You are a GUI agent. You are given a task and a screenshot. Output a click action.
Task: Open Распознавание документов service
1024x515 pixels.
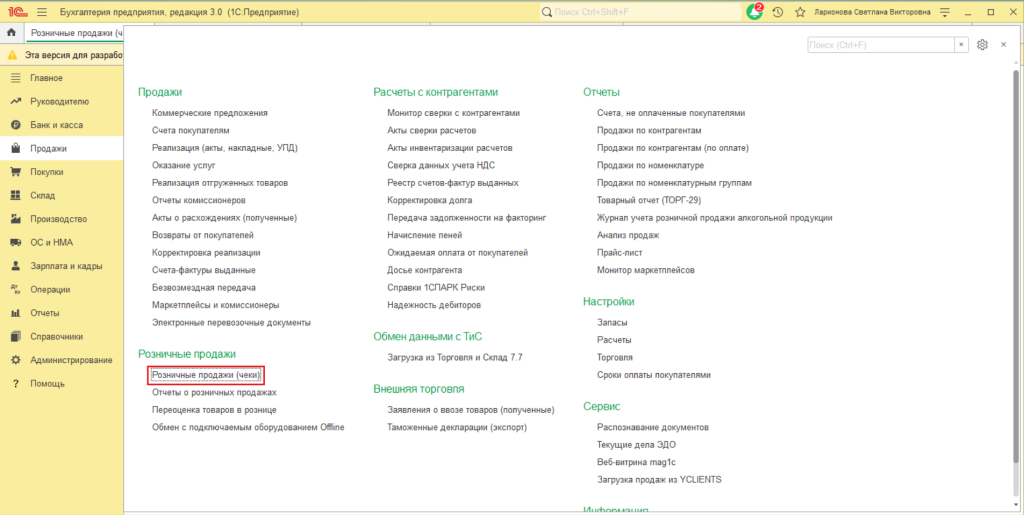coord(652,428)
